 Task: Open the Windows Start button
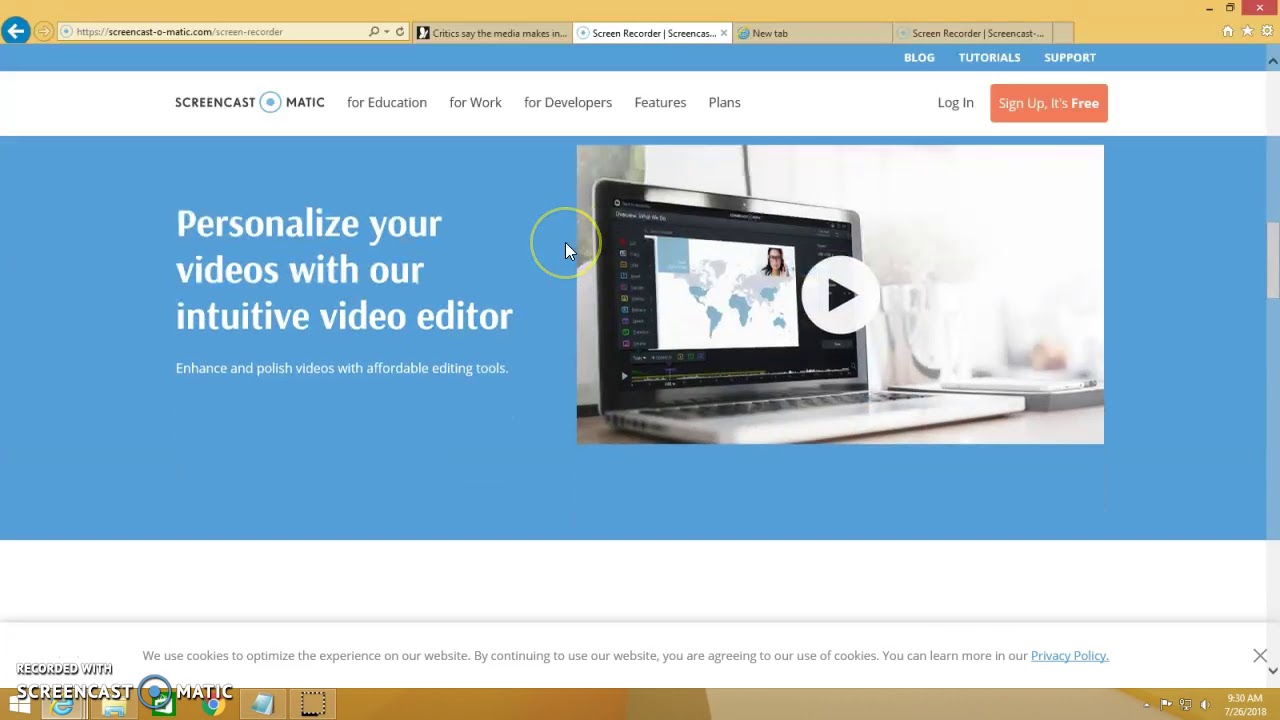point(20,705)
